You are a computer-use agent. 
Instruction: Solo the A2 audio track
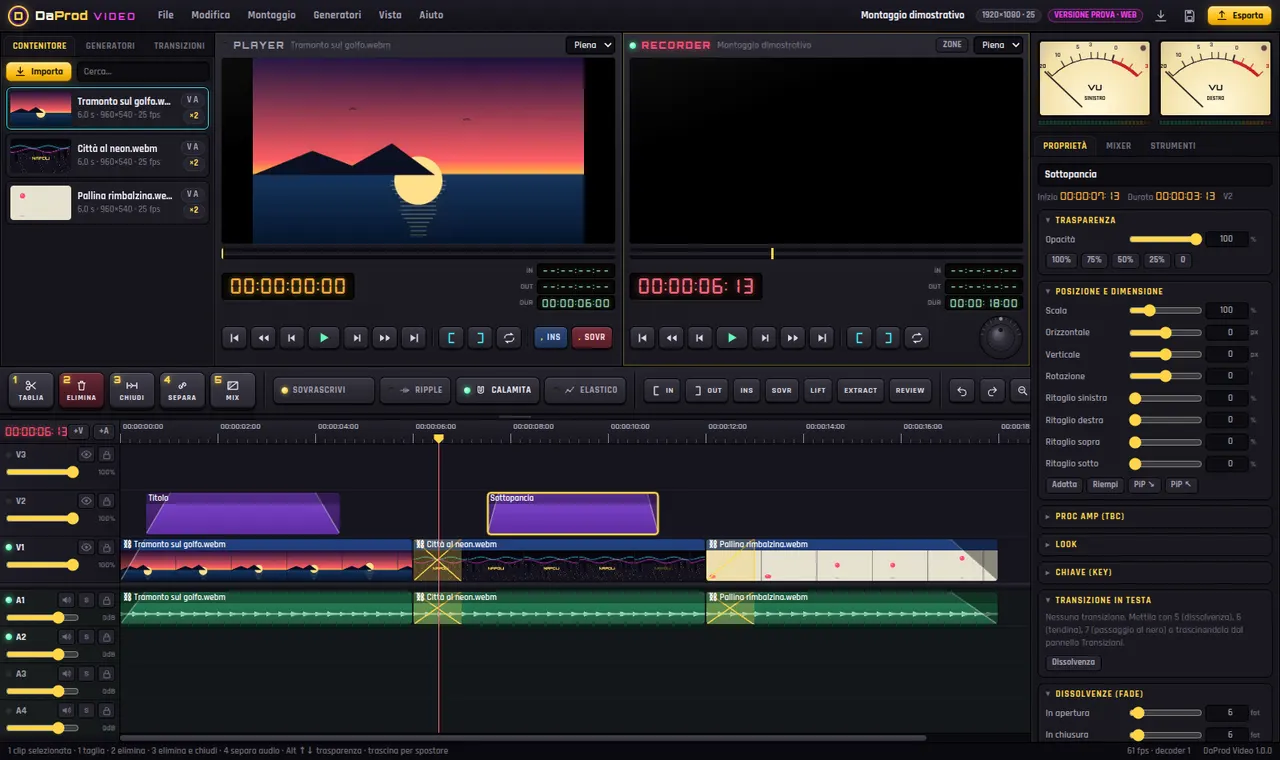tap(86, 637)
